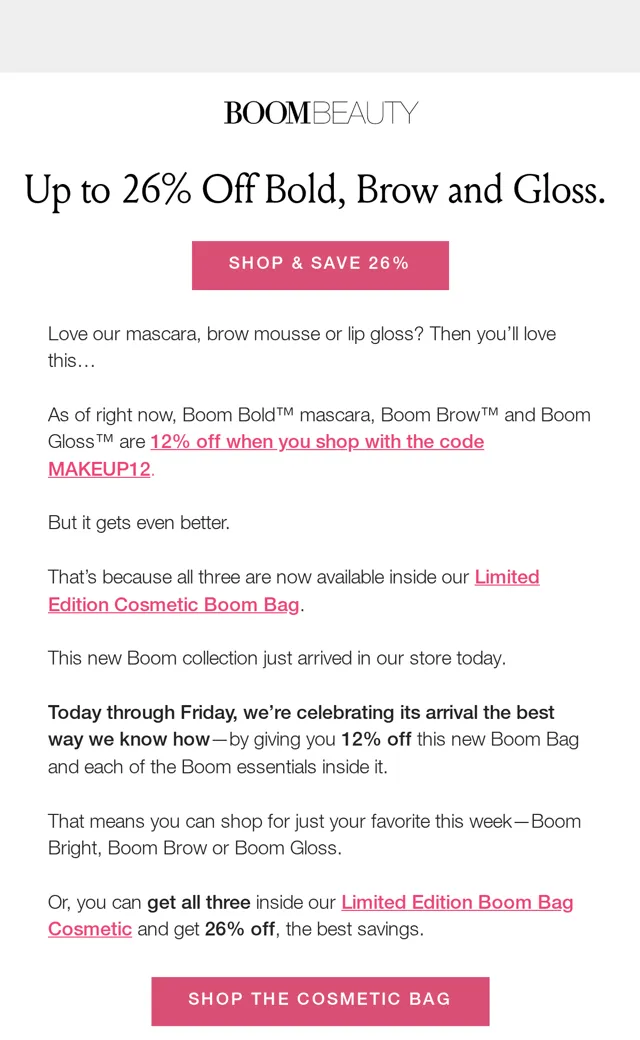Click the bold 'get all three' text
Viewport: 640px width, 1040px height.
coord(198,903)
